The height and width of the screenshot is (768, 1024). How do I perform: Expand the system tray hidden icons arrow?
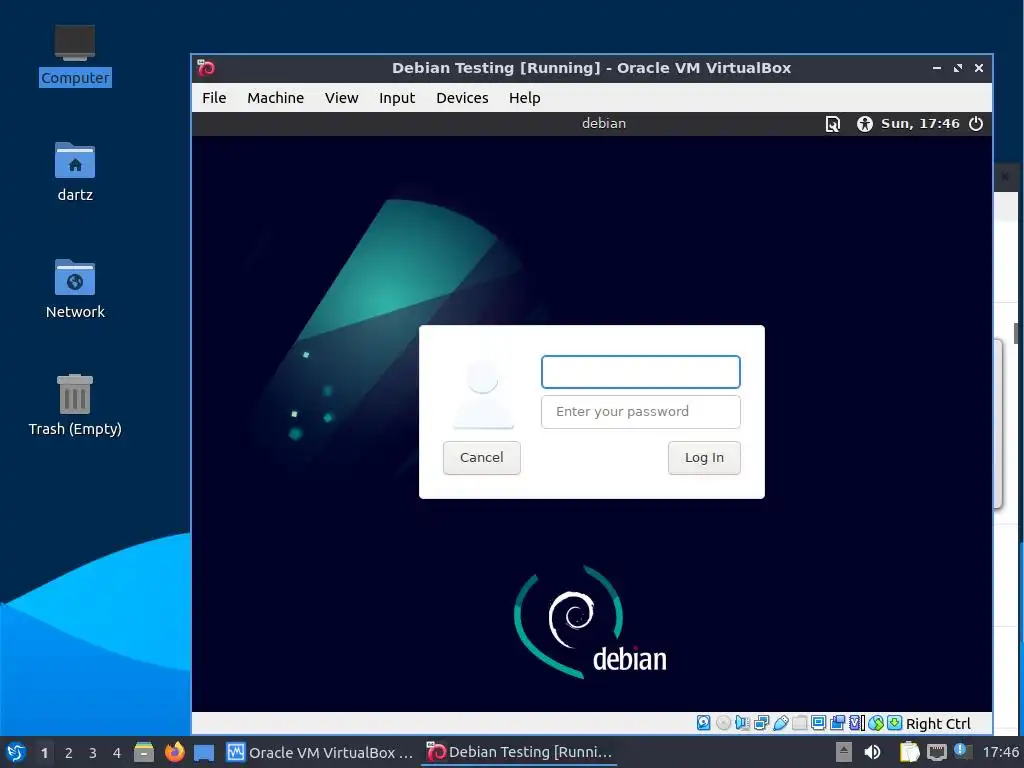click(x=844, y=752)
